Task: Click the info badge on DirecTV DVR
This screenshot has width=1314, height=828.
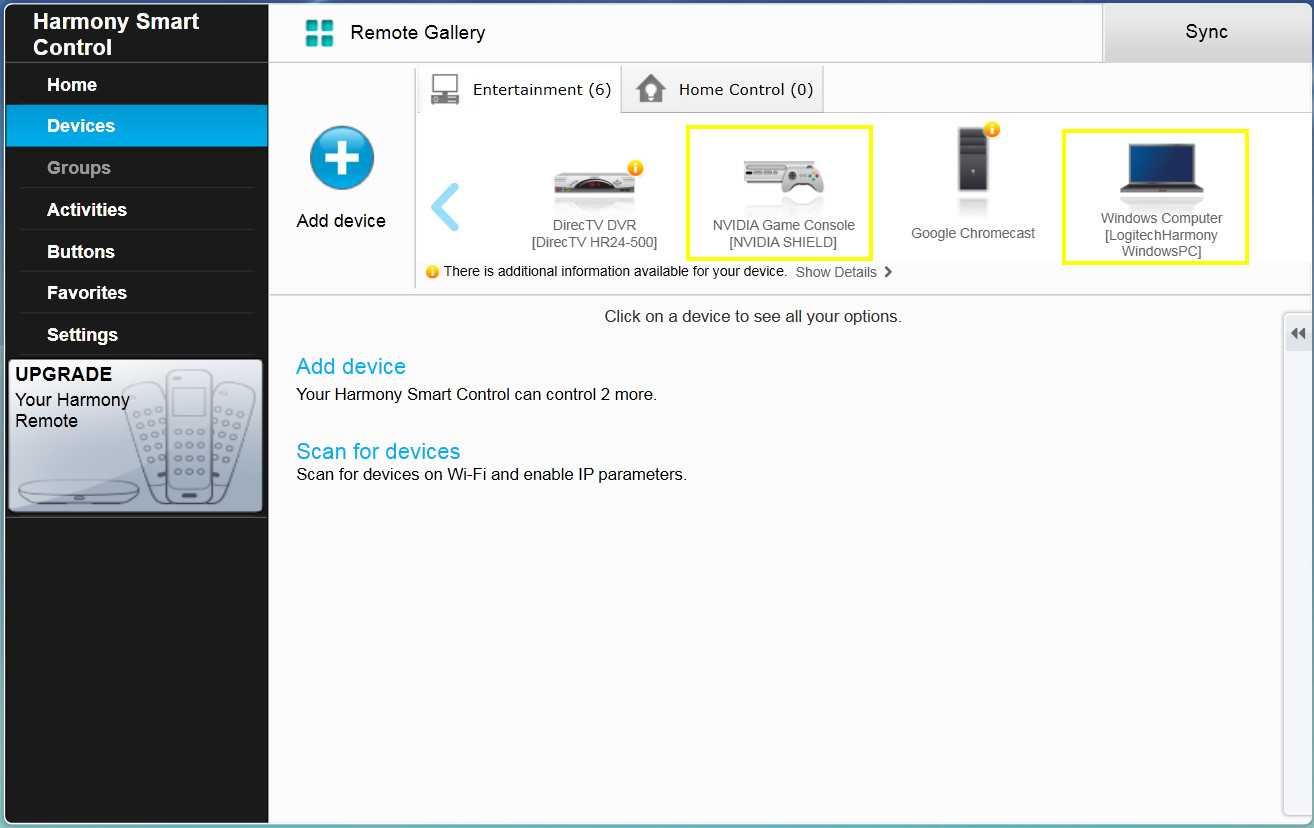Action: 635,168
